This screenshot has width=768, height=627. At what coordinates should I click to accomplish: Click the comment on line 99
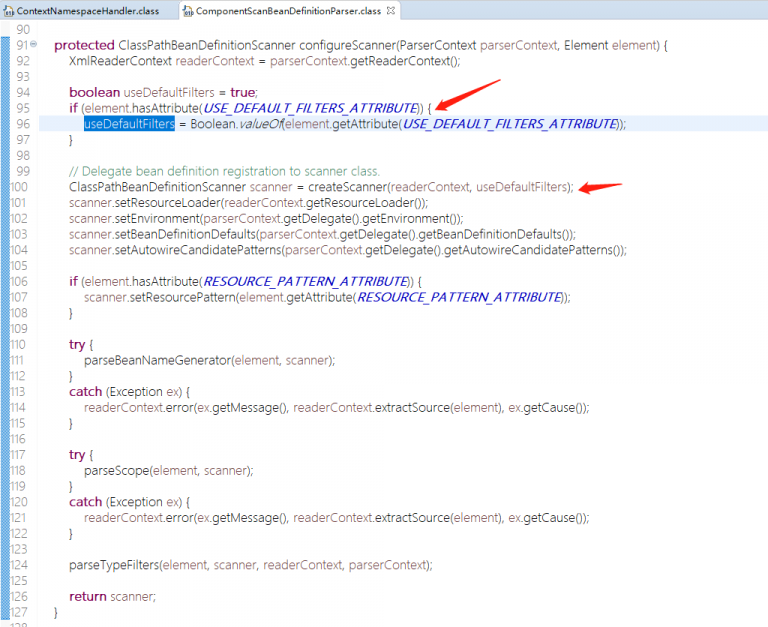[224, 171]
